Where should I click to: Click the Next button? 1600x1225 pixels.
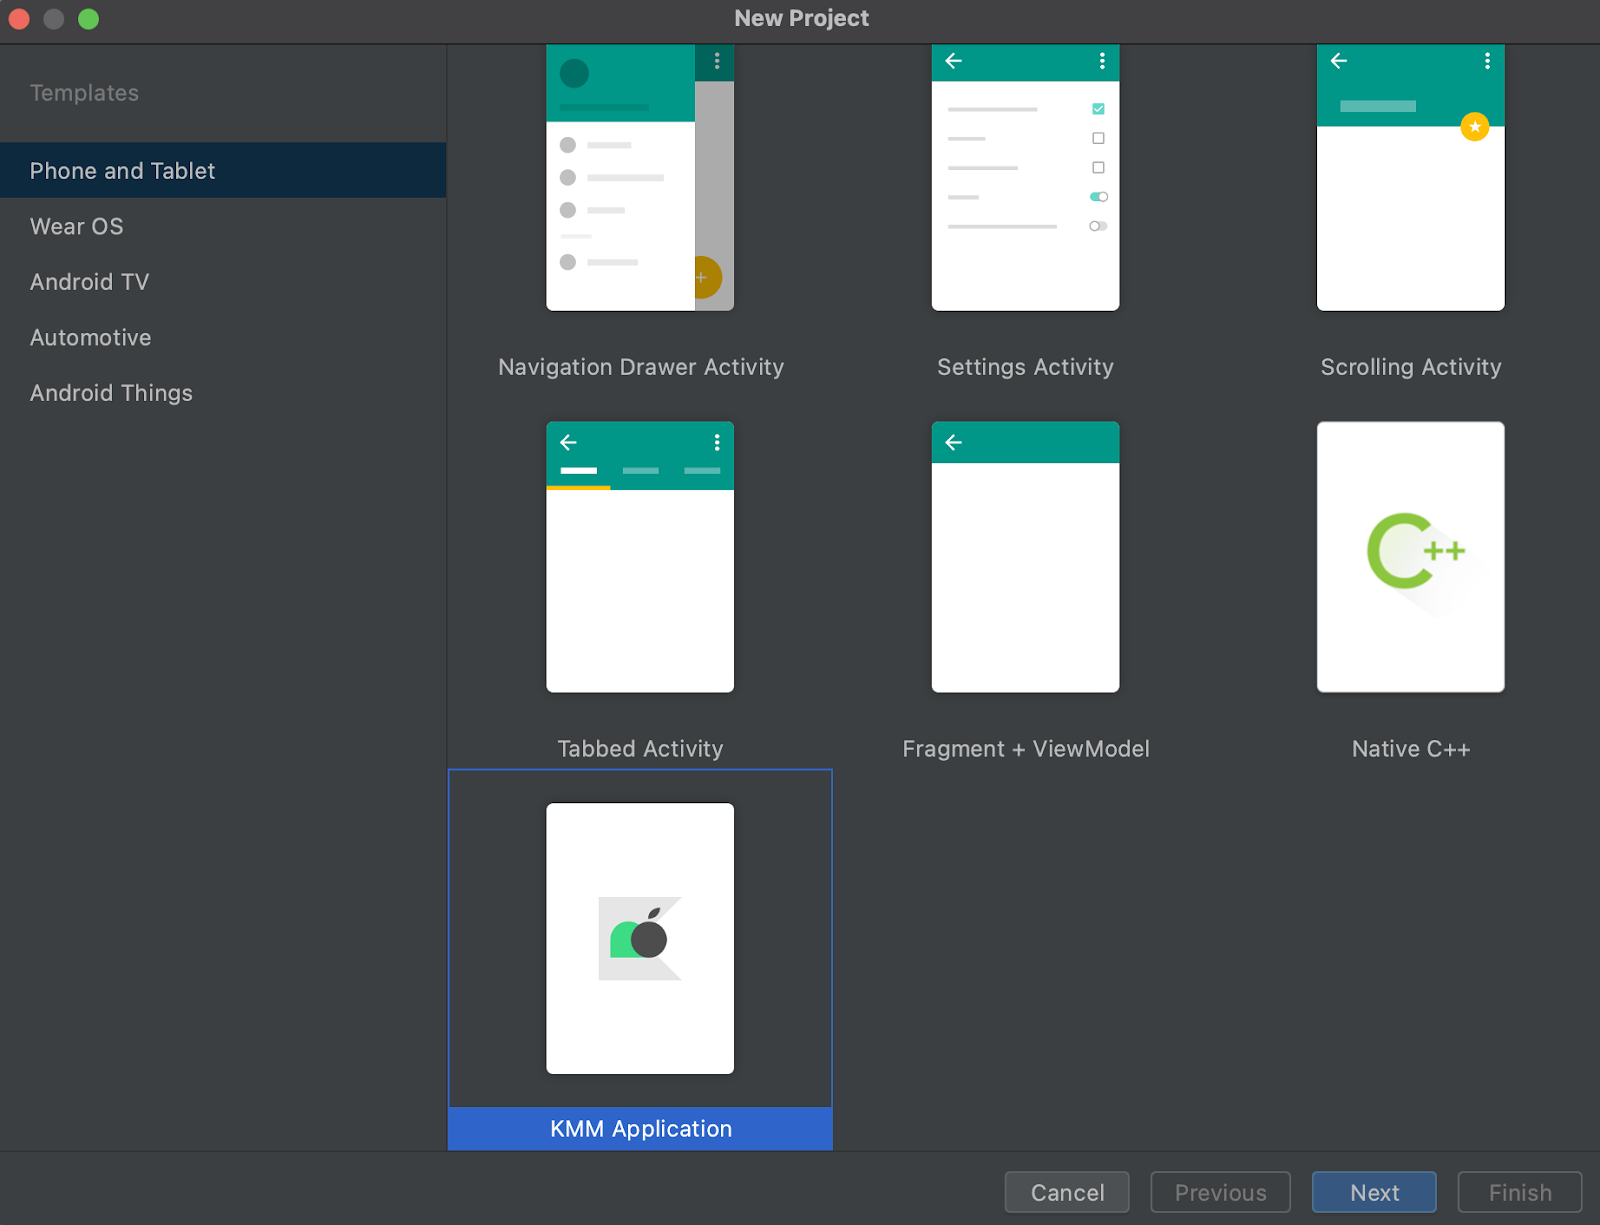pos(1373,1192)
